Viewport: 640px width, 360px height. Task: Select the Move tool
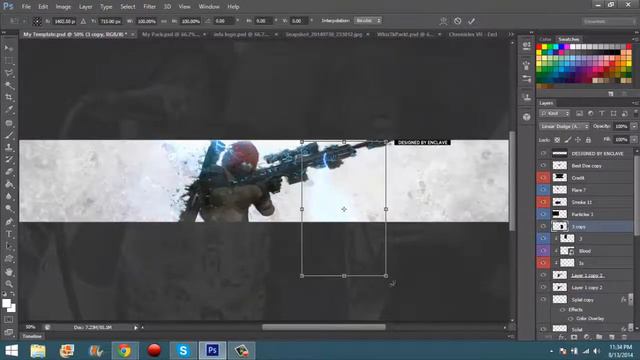(9, 48)
